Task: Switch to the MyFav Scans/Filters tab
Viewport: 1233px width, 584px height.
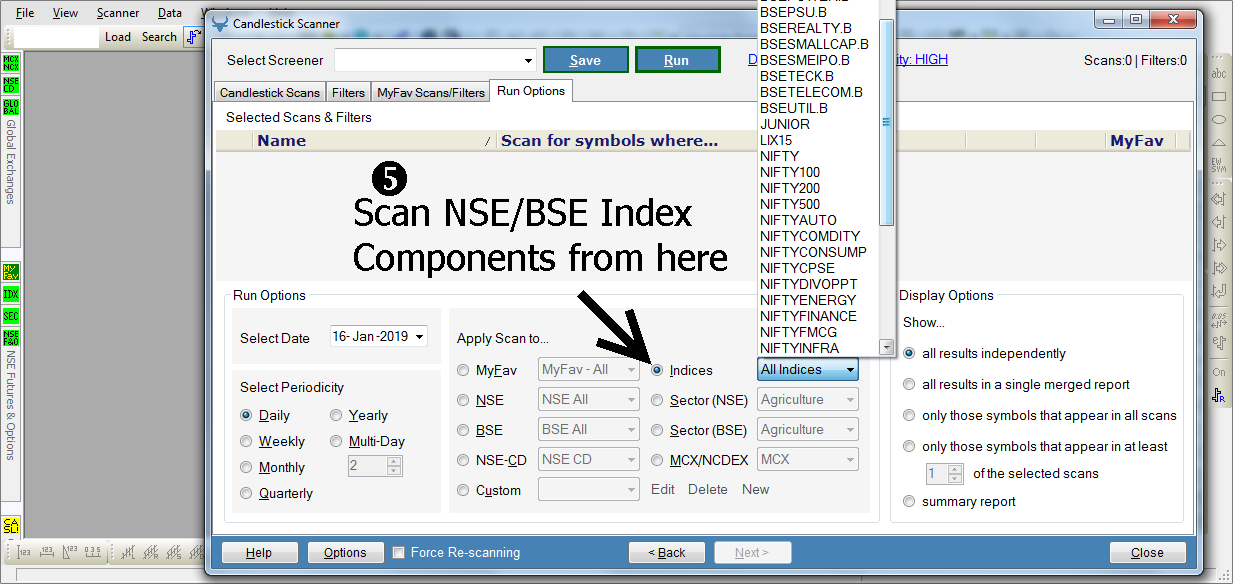Action: [431, 92]
